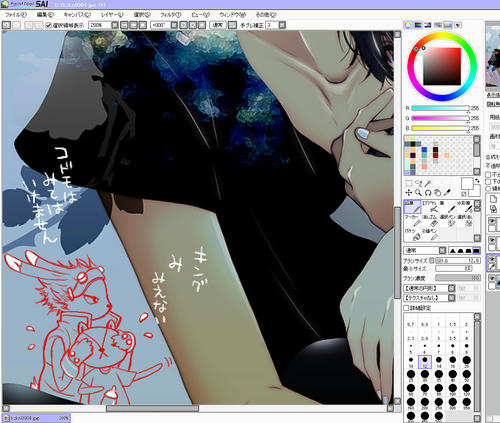This screenshot has width=500, height=423.
Task: Select the flat hard brush edge shape
Action: 476,251
